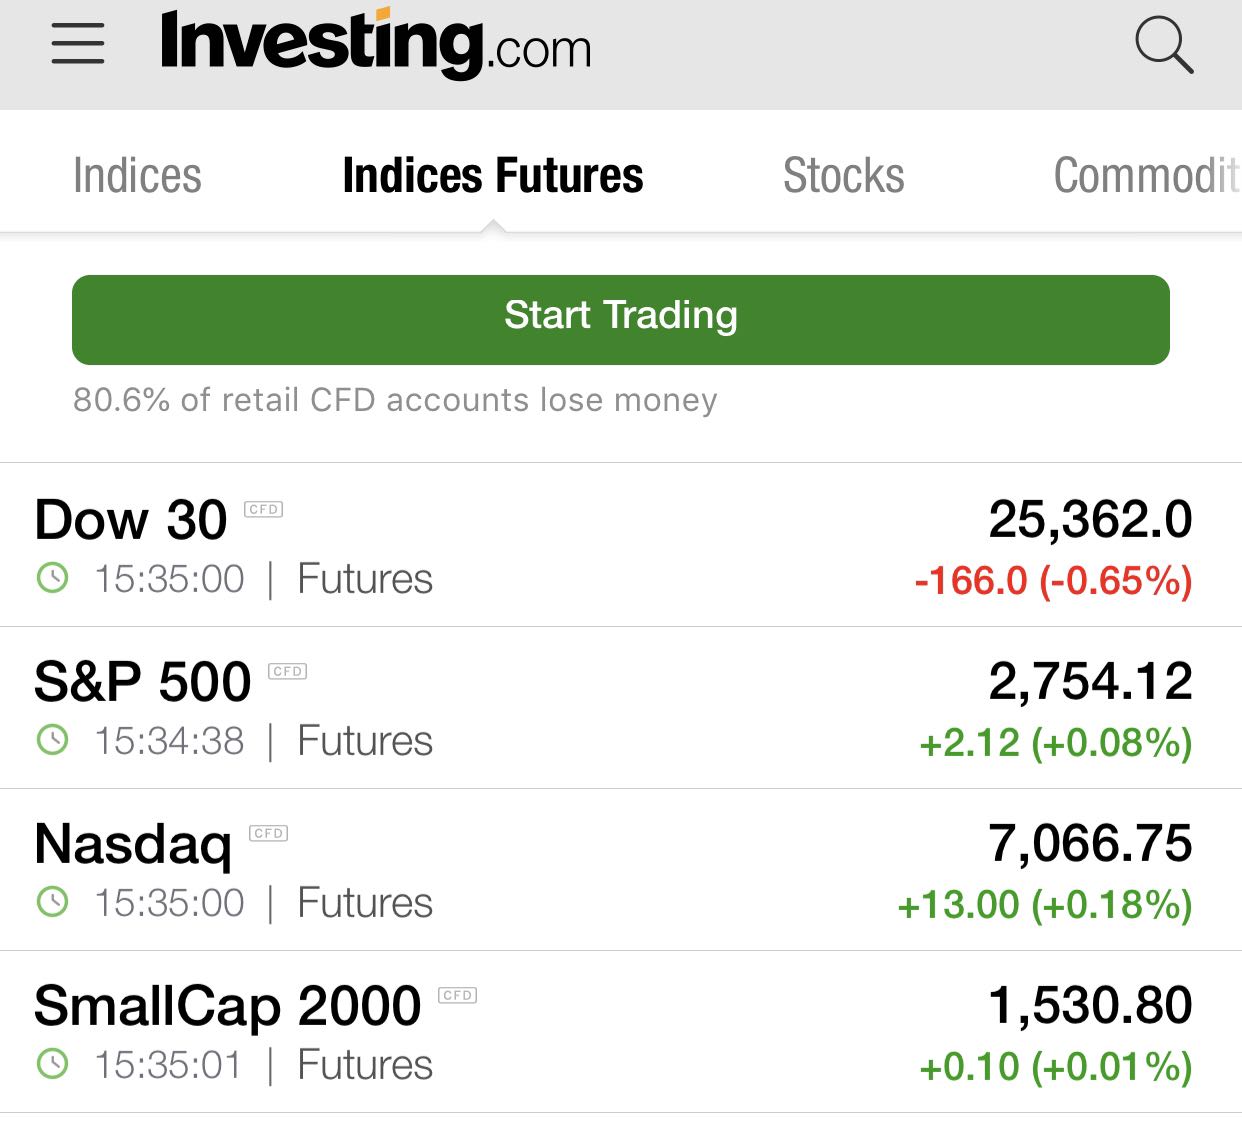
Task: Open the S&P 500 futures quote
Action: (143, 683)
